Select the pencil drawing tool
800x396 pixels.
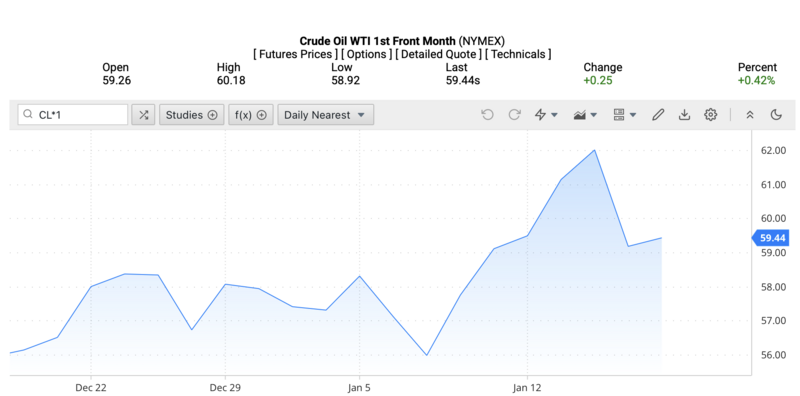click(658, 115)
